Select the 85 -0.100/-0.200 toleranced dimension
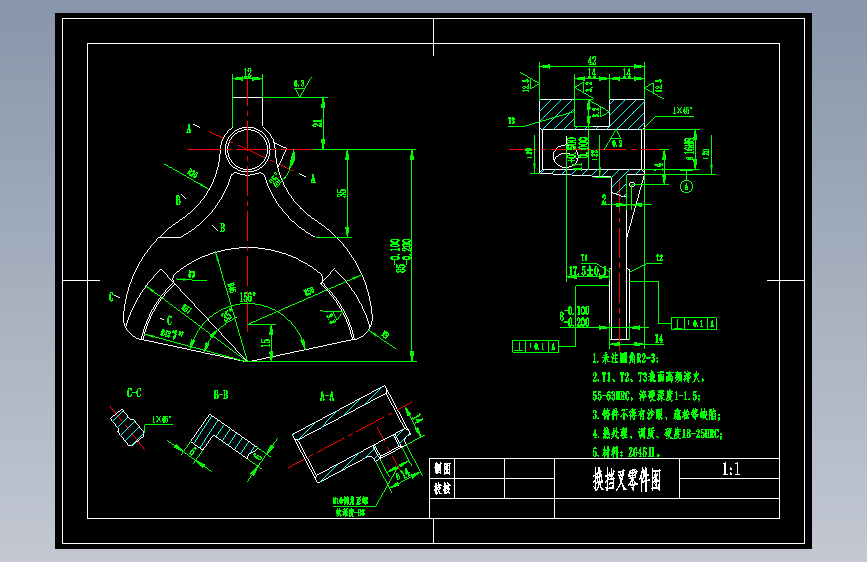The height and width of the screenshot is (562, 867). pos(403,256)
